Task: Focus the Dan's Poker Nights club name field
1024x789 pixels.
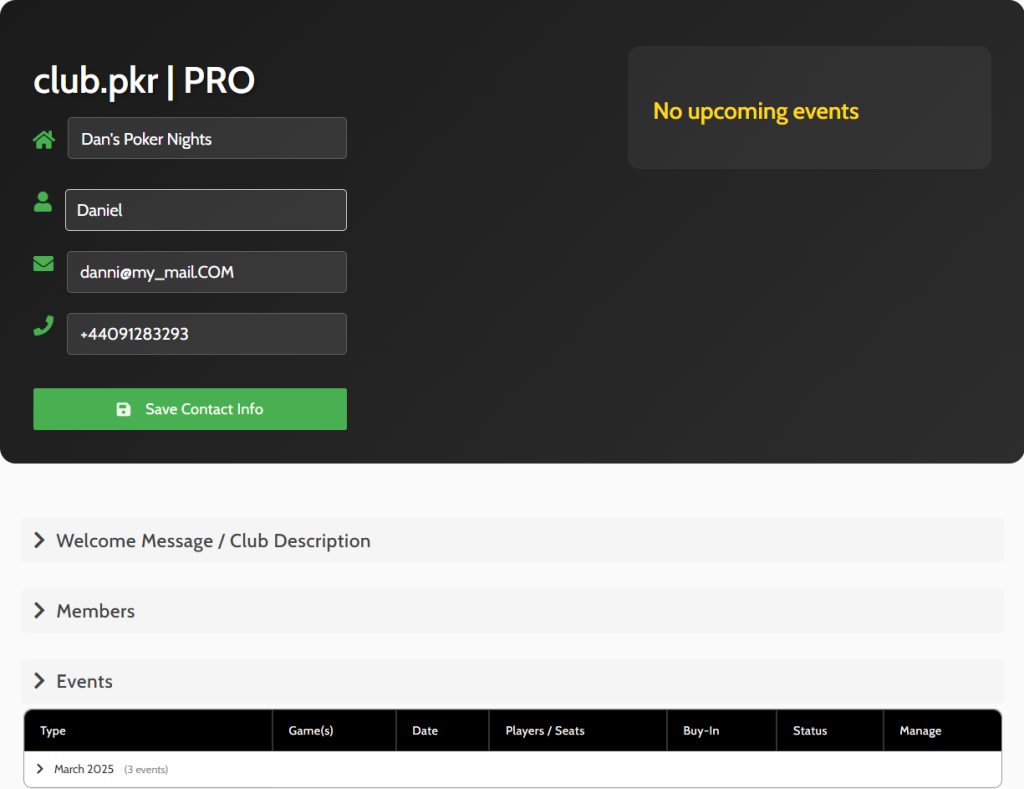Action: tap(207, 139)
